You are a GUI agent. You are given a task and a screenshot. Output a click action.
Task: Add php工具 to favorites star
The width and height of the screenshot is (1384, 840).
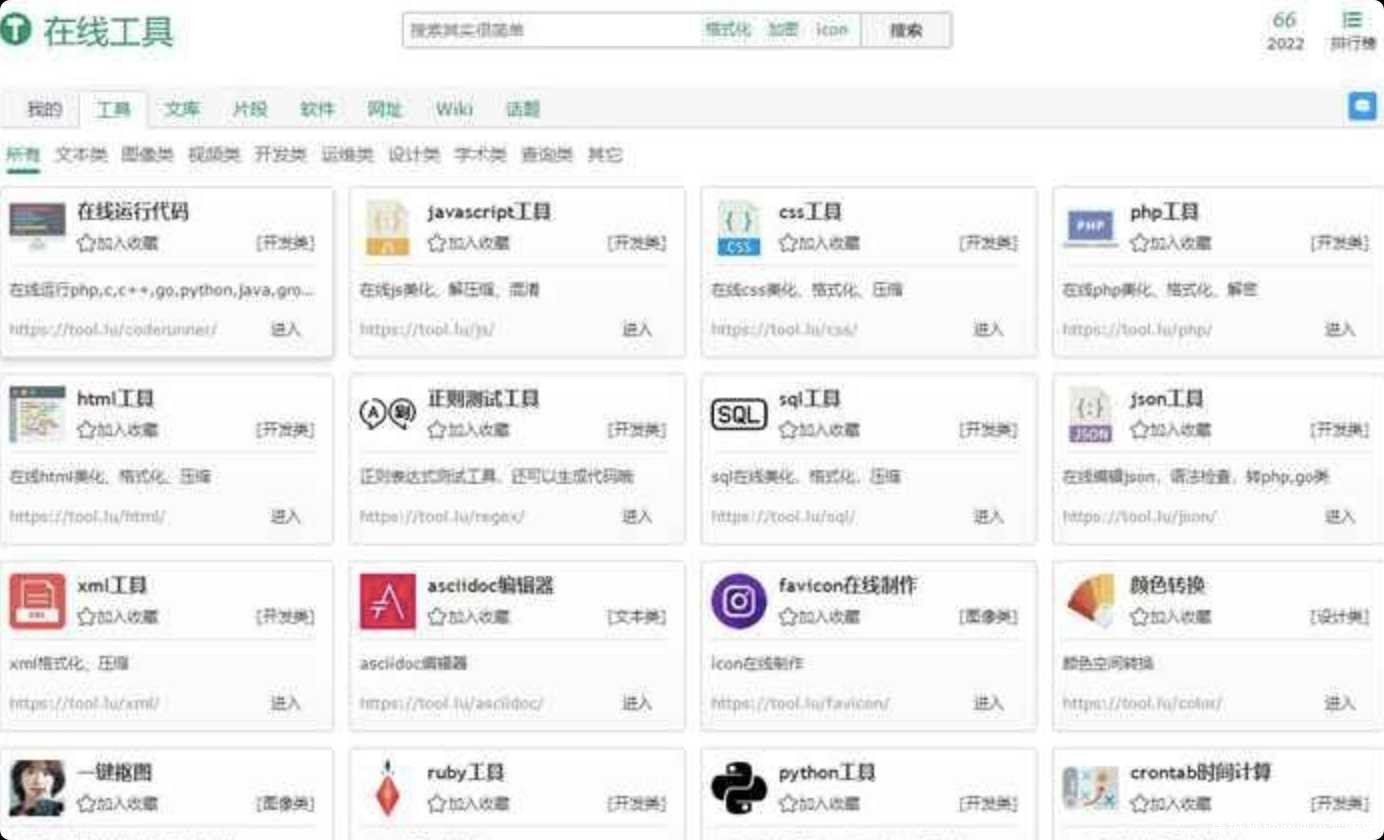pyautogui.click(x=1139, y=243)
